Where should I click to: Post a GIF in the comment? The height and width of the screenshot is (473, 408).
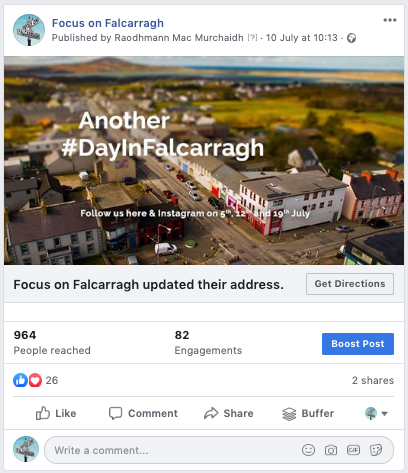tap(353, 450)
